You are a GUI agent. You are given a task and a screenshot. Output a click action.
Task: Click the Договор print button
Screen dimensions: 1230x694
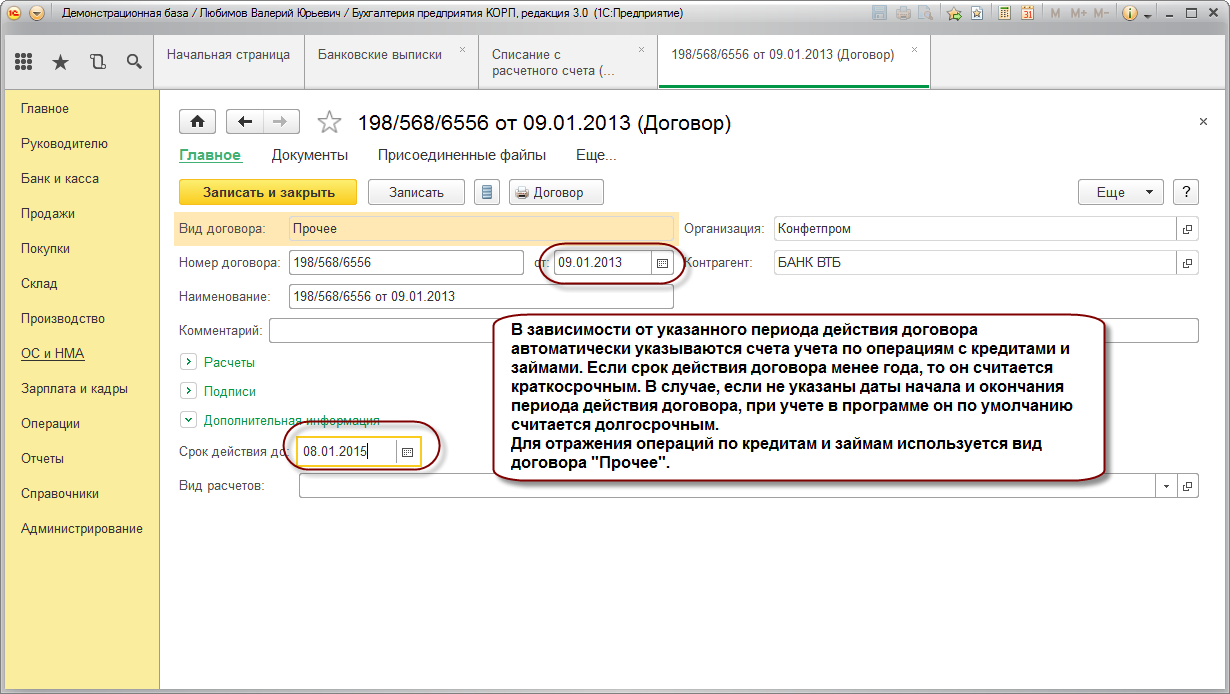coord(556,192)
